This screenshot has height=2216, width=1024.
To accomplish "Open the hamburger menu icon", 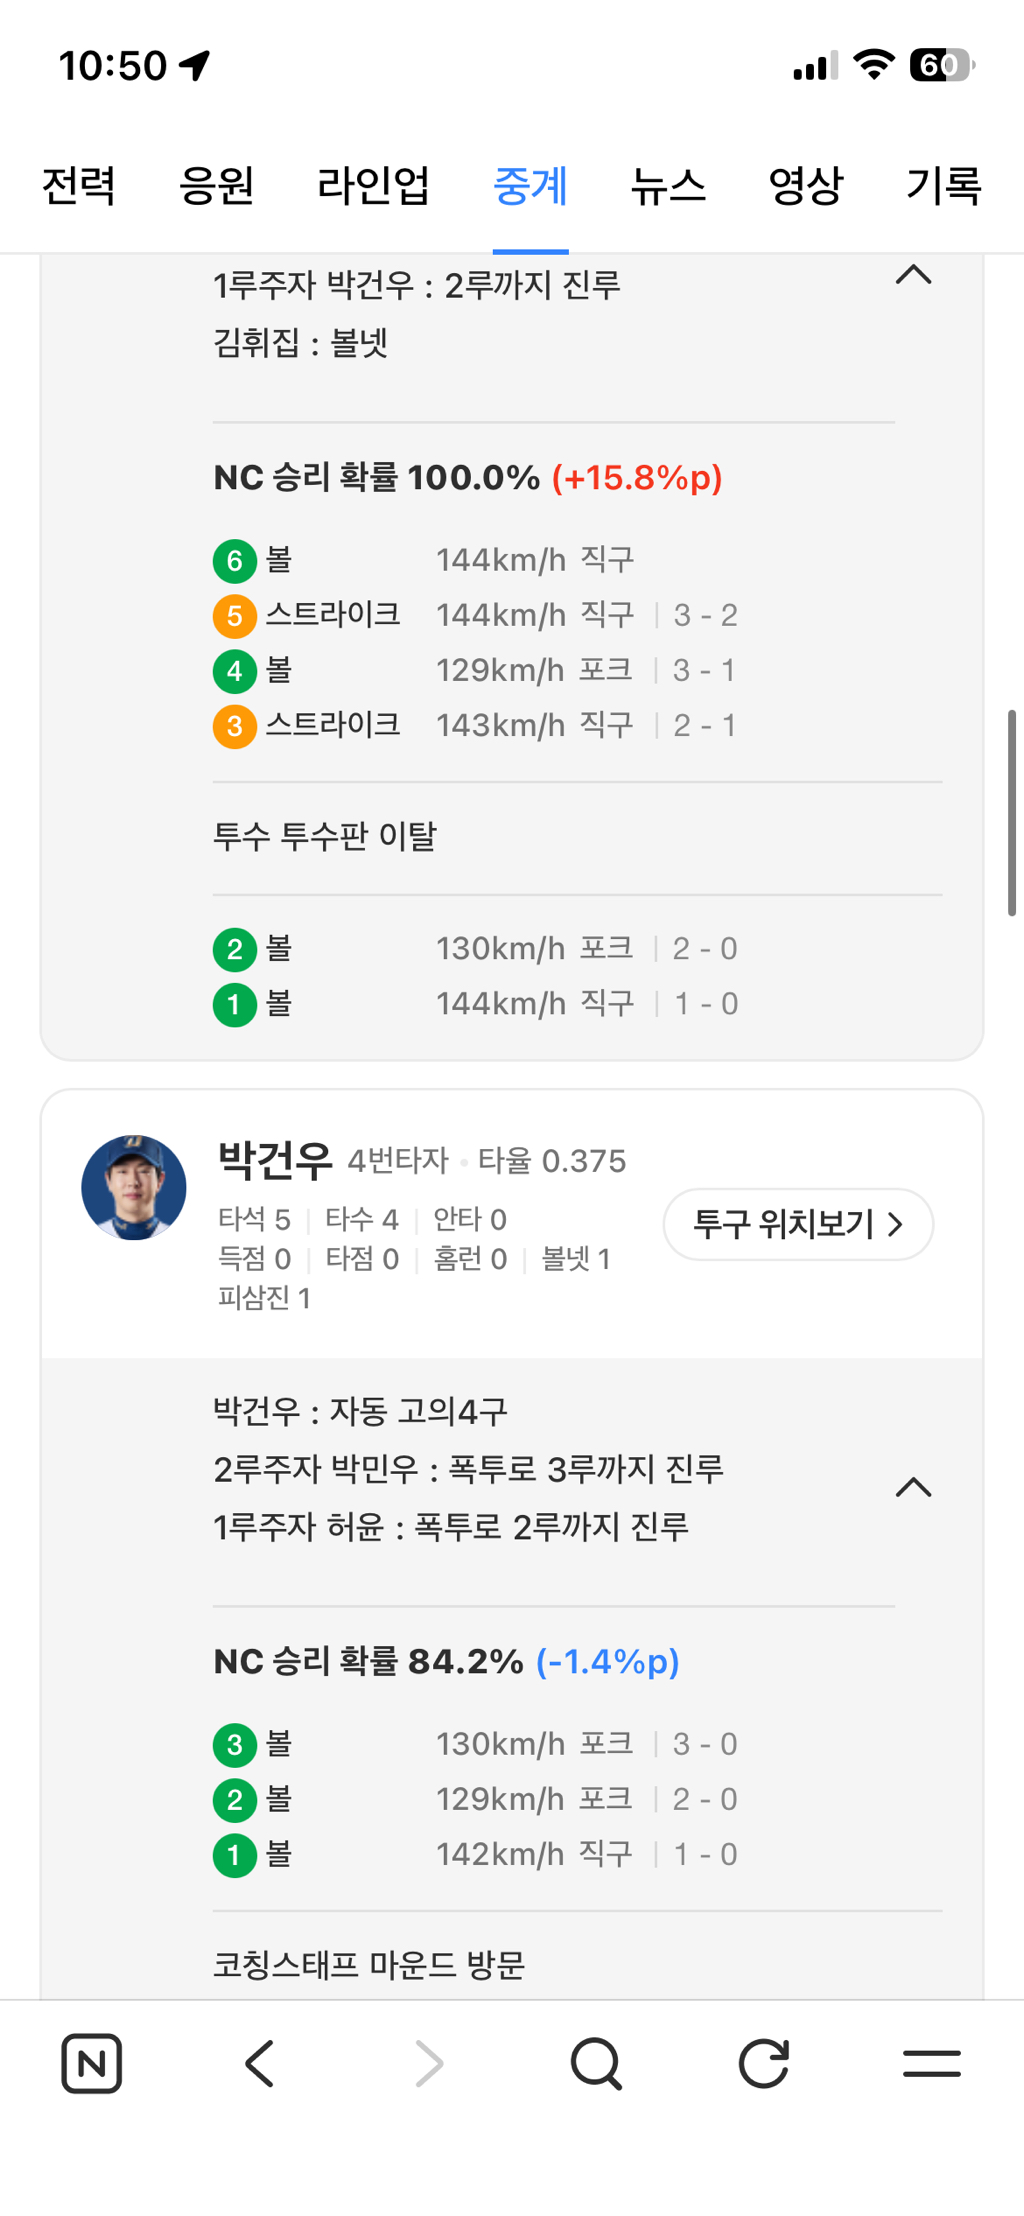I will click(931, 2062).
